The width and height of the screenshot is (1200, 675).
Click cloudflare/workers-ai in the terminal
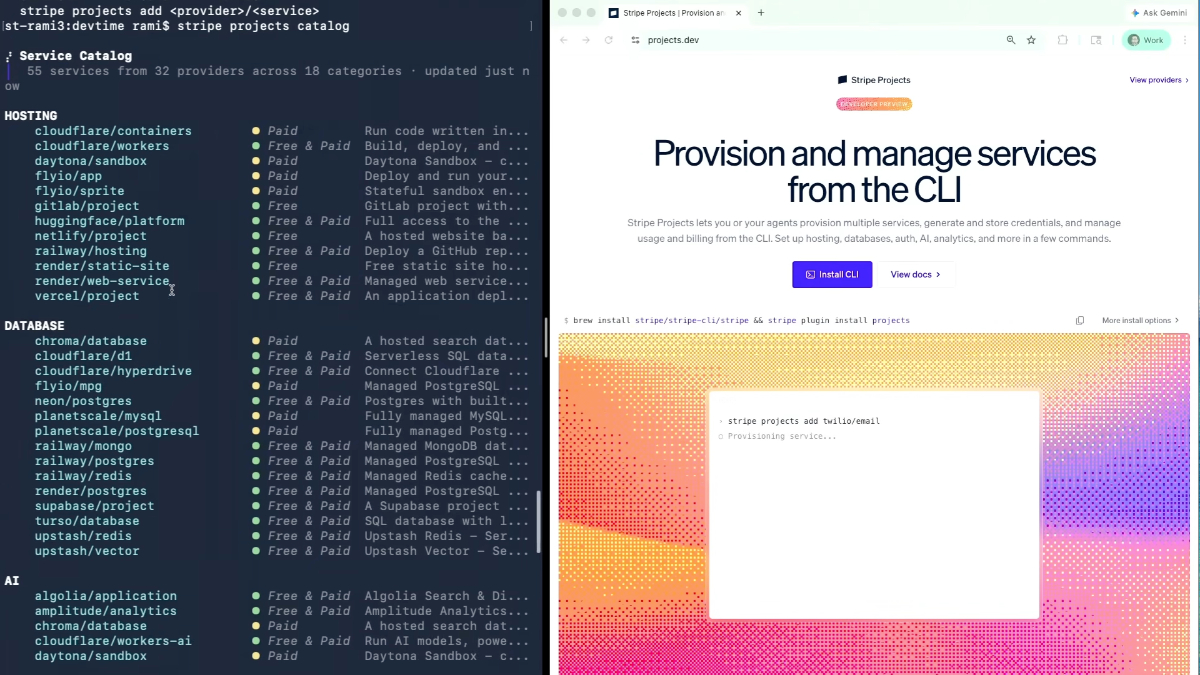113,641
